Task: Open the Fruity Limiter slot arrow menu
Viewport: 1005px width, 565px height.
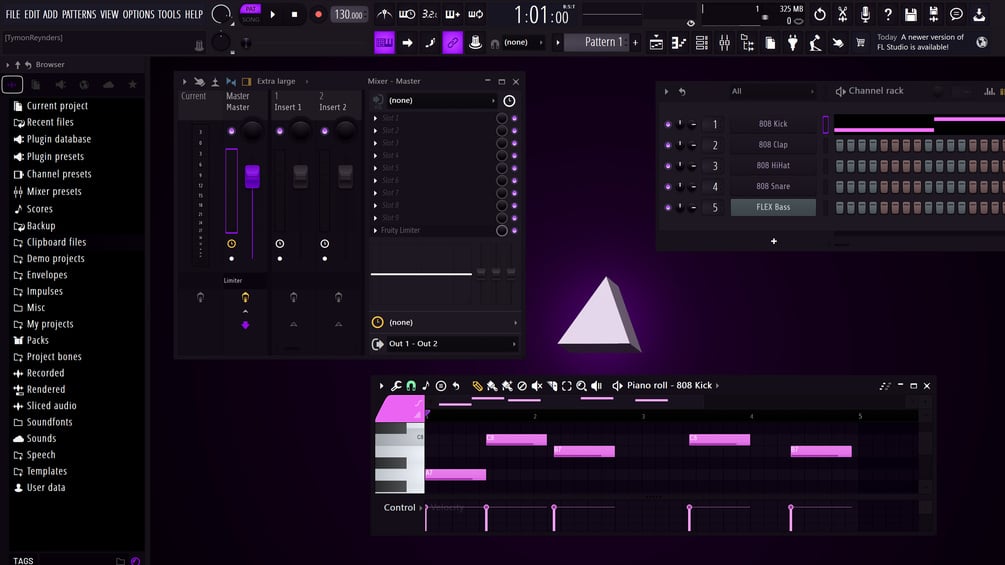Action: (376, 231)
